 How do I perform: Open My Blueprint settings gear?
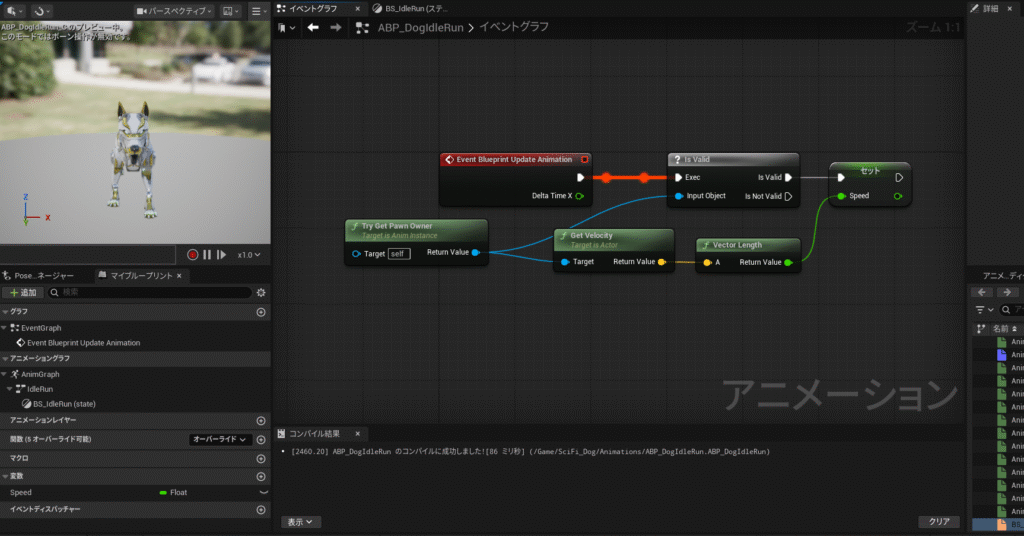pos(261,292)
